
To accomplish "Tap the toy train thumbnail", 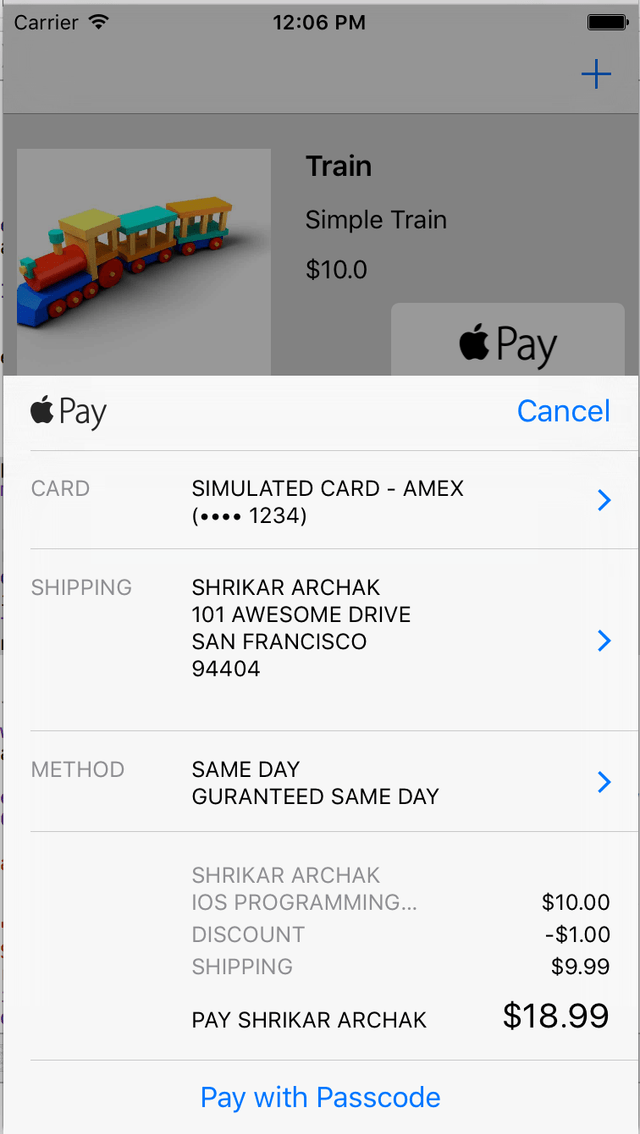I will click(144, 262).
